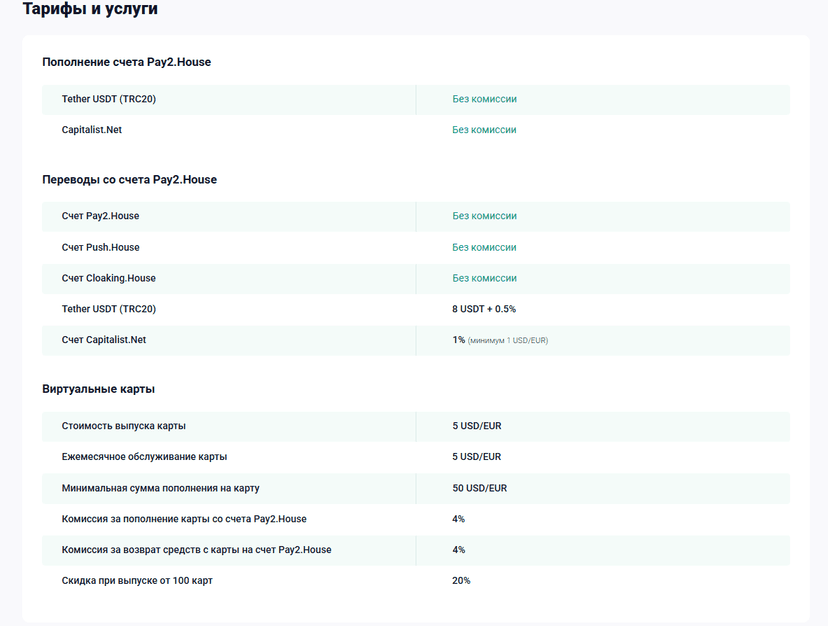Select the '8 USDT + 0.5%' fee value
The image size is (828, 626).
[x=484, y=309]
